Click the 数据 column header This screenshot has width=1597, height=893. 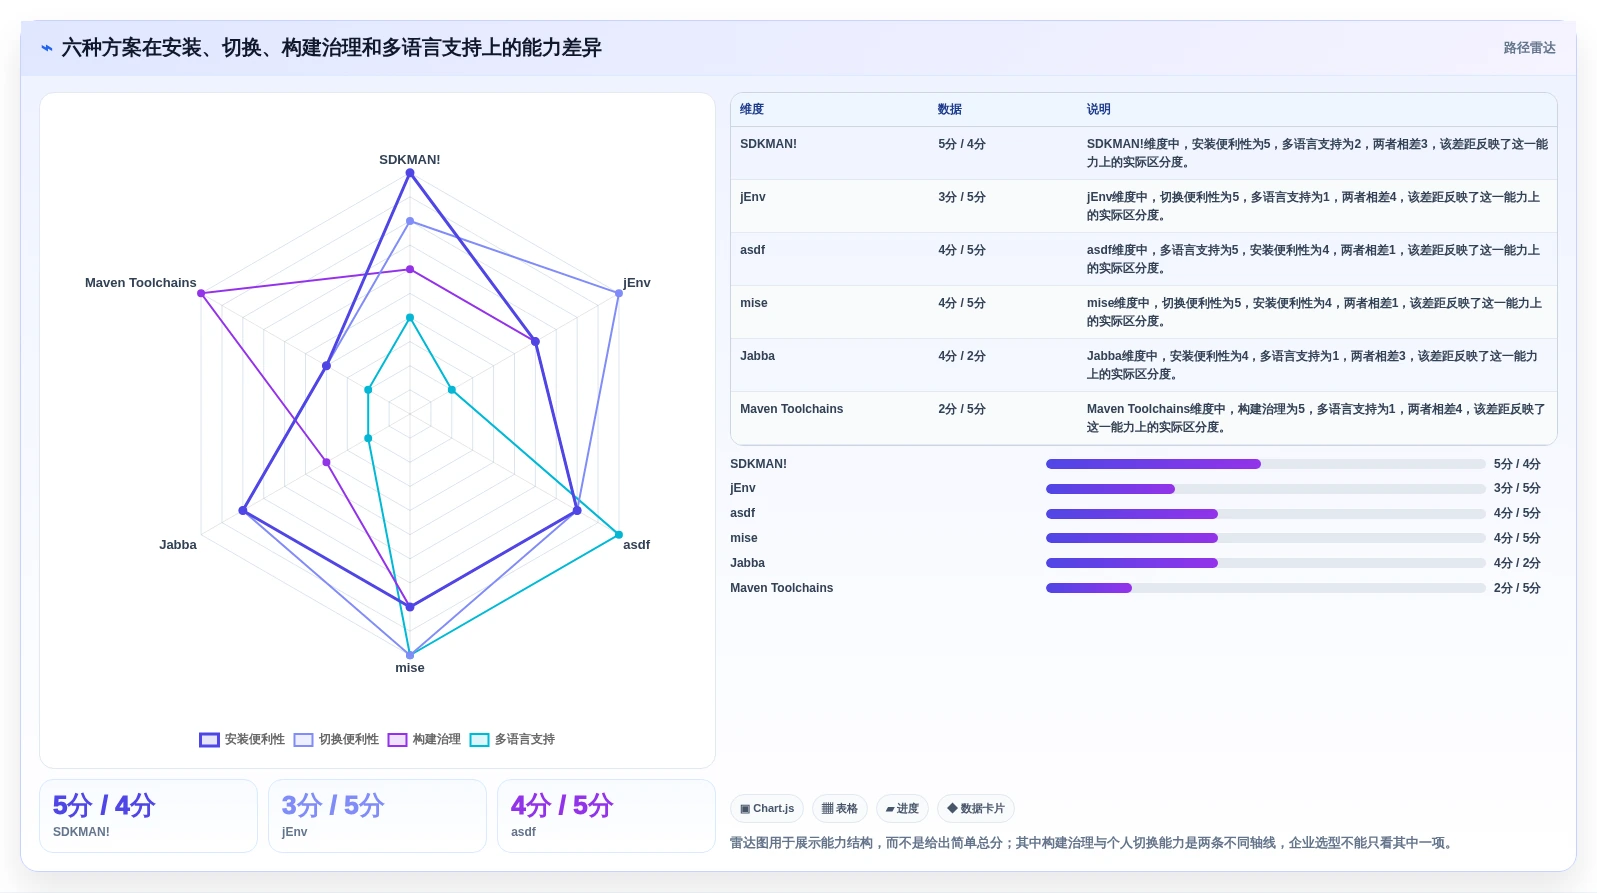tap(950, 110)
